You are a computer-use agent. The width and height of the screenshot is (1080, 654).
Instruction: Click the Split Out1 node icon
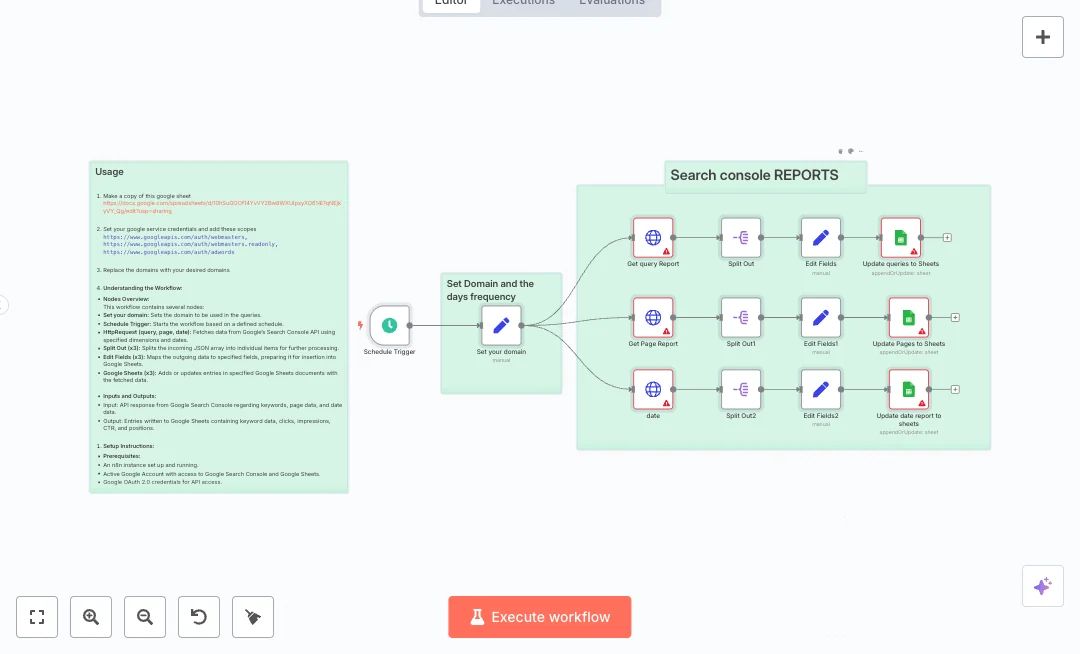741,317
